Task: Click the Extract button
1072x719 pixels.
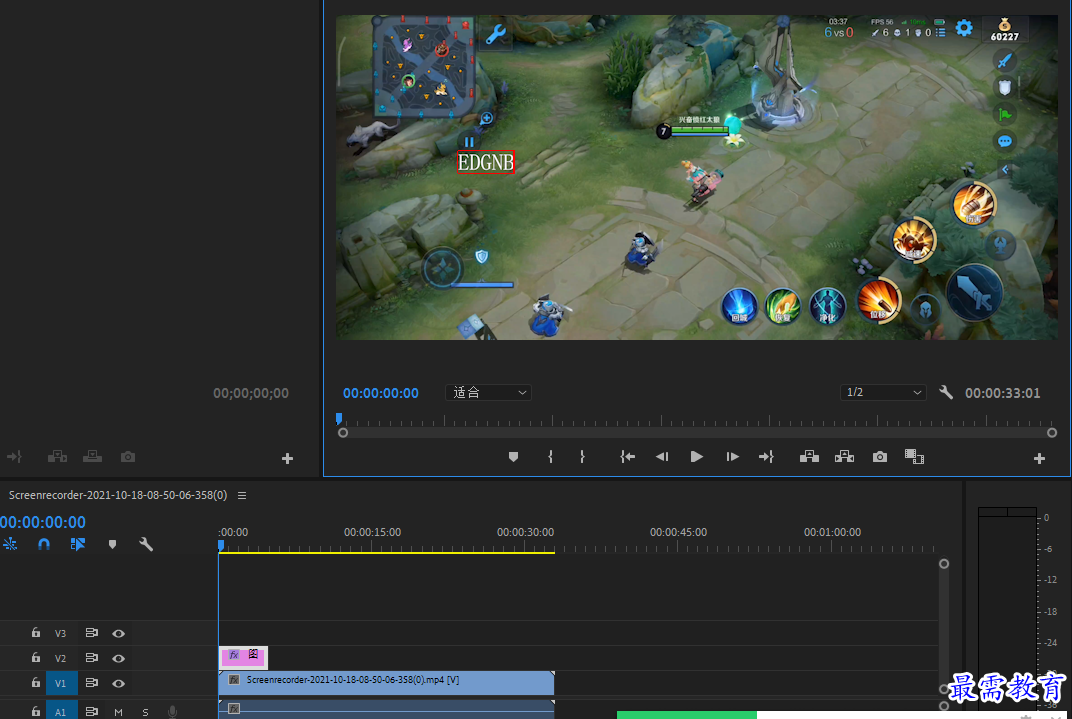Action: 844,457
